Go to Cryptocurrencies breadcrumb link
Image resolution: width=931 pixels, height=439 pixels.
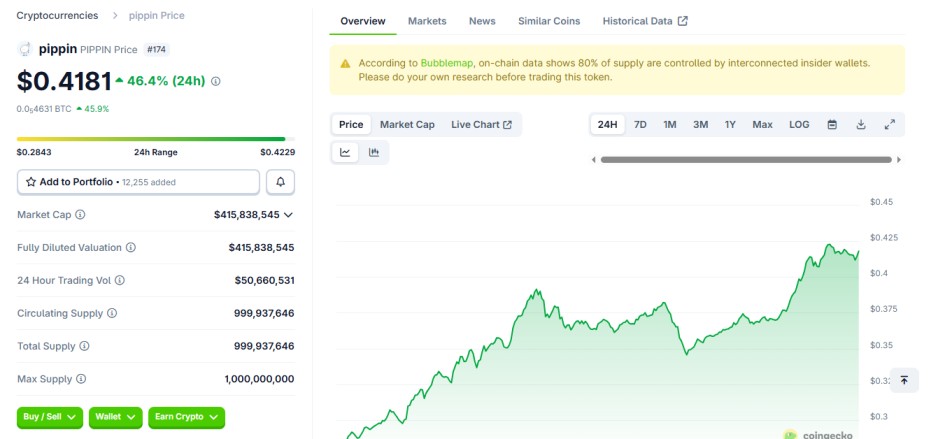[x=57, y=16]
